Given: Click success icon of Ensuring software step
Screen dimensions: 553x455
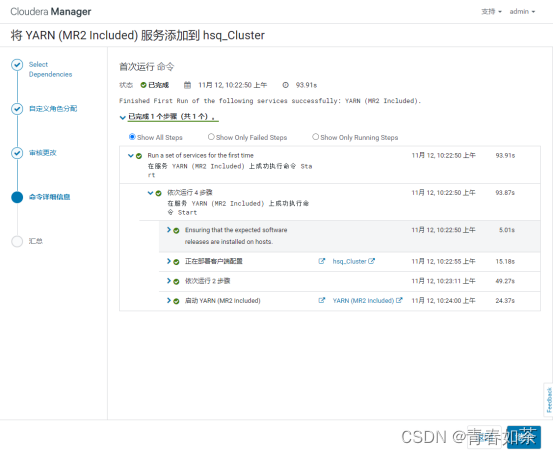Looking at the screenshot, I should (x=176, y=231).
